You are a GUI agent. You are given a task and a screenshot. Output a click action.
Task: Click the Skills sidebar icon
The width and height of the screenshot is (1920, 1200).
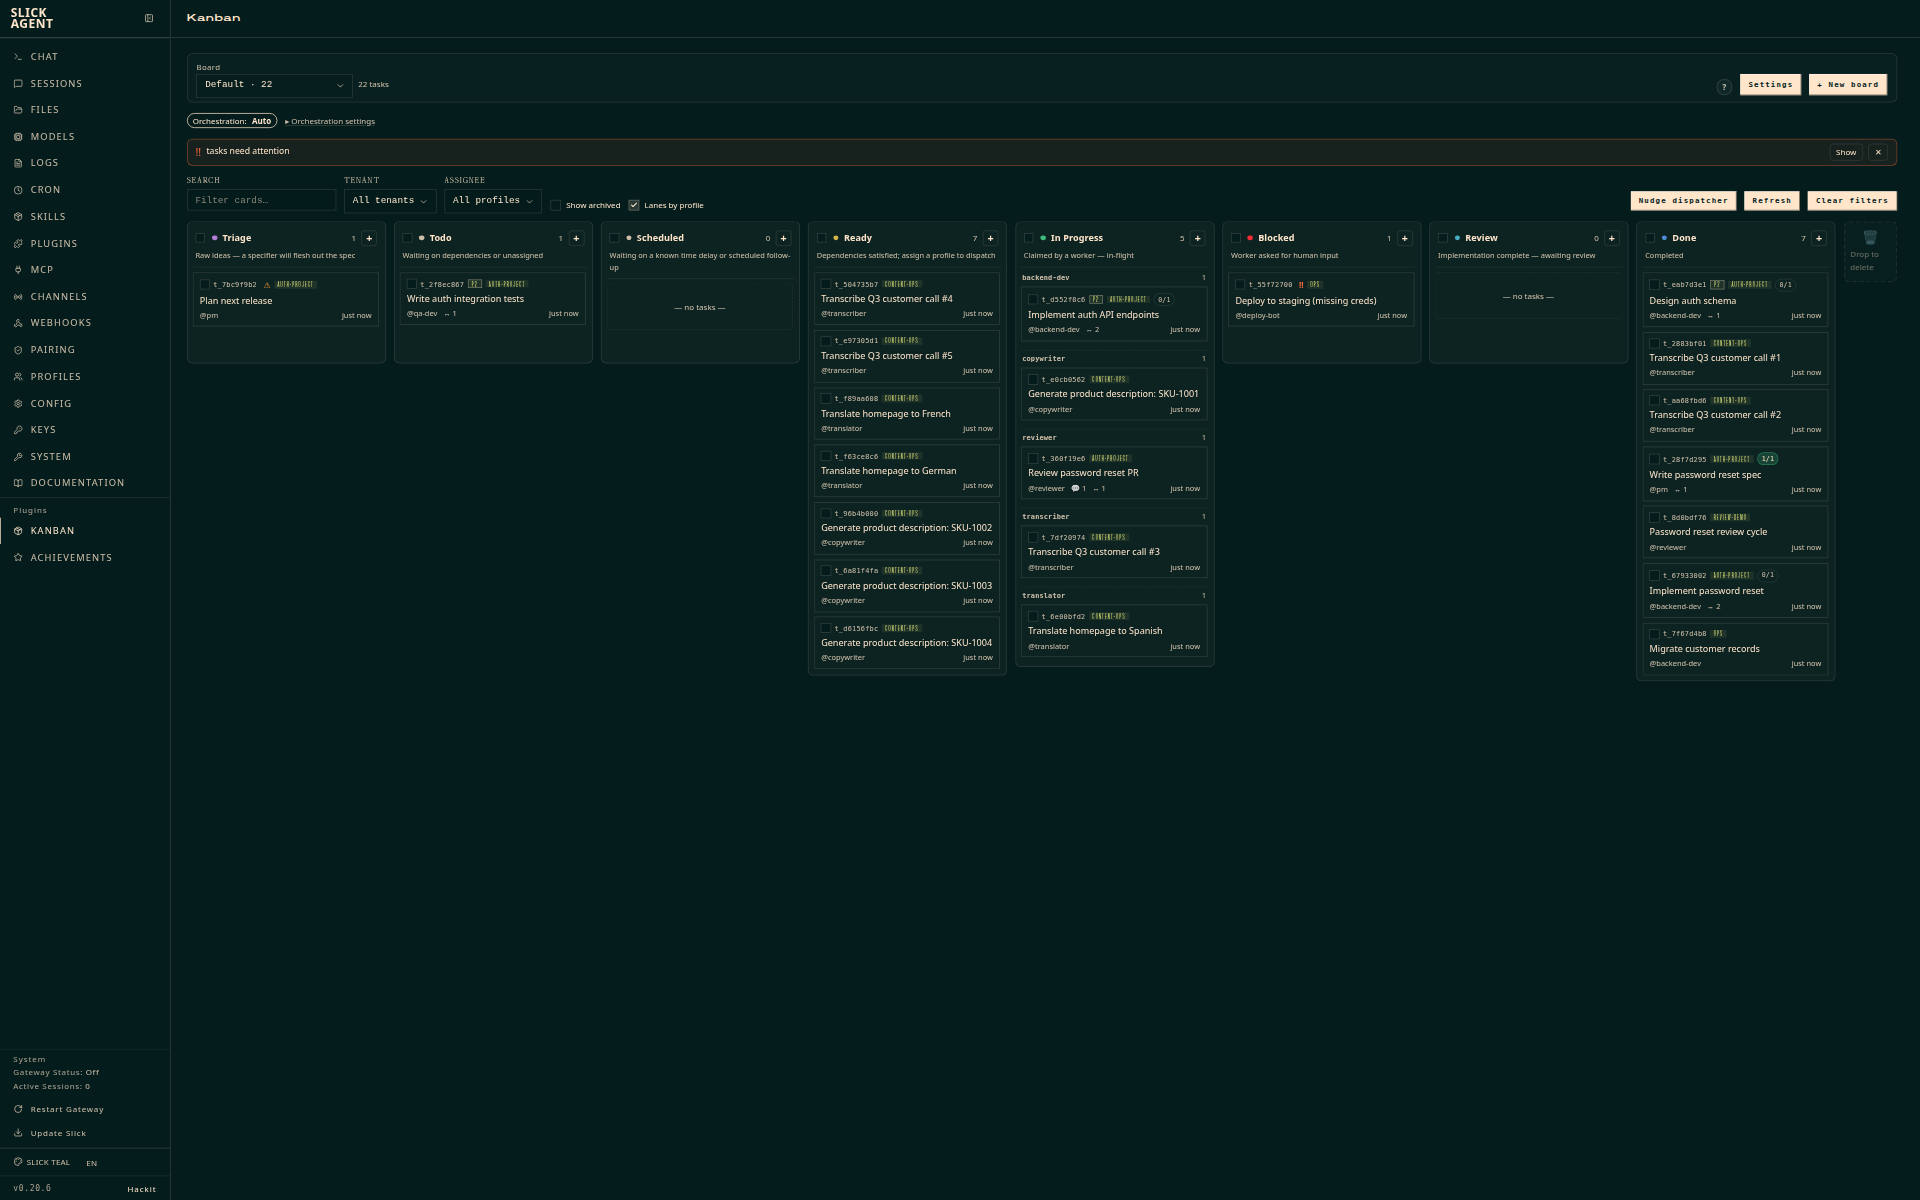[18, 217]
